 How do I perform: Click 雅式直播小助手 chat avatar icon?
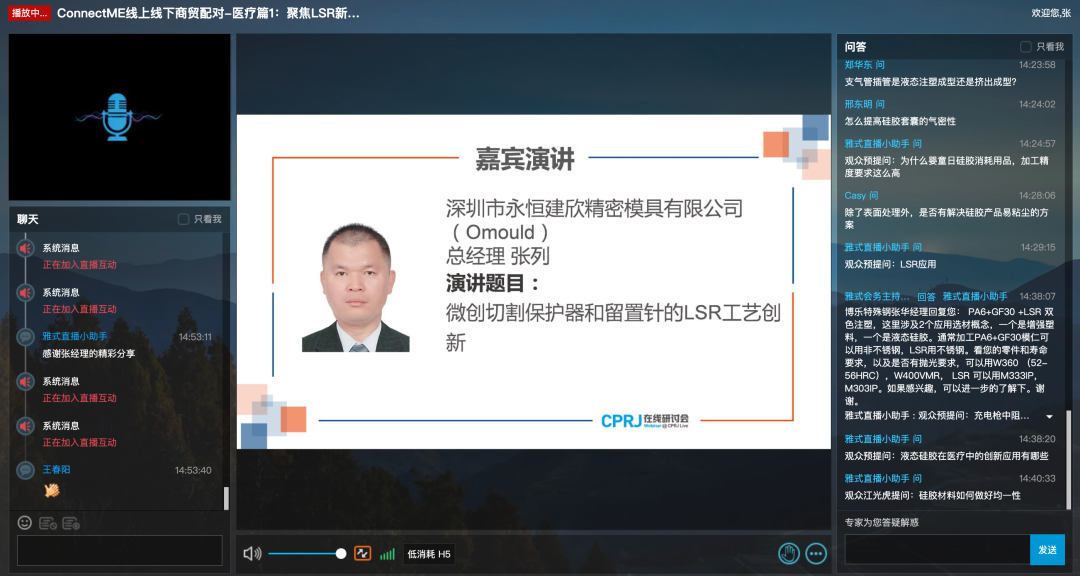pos(26,337)
